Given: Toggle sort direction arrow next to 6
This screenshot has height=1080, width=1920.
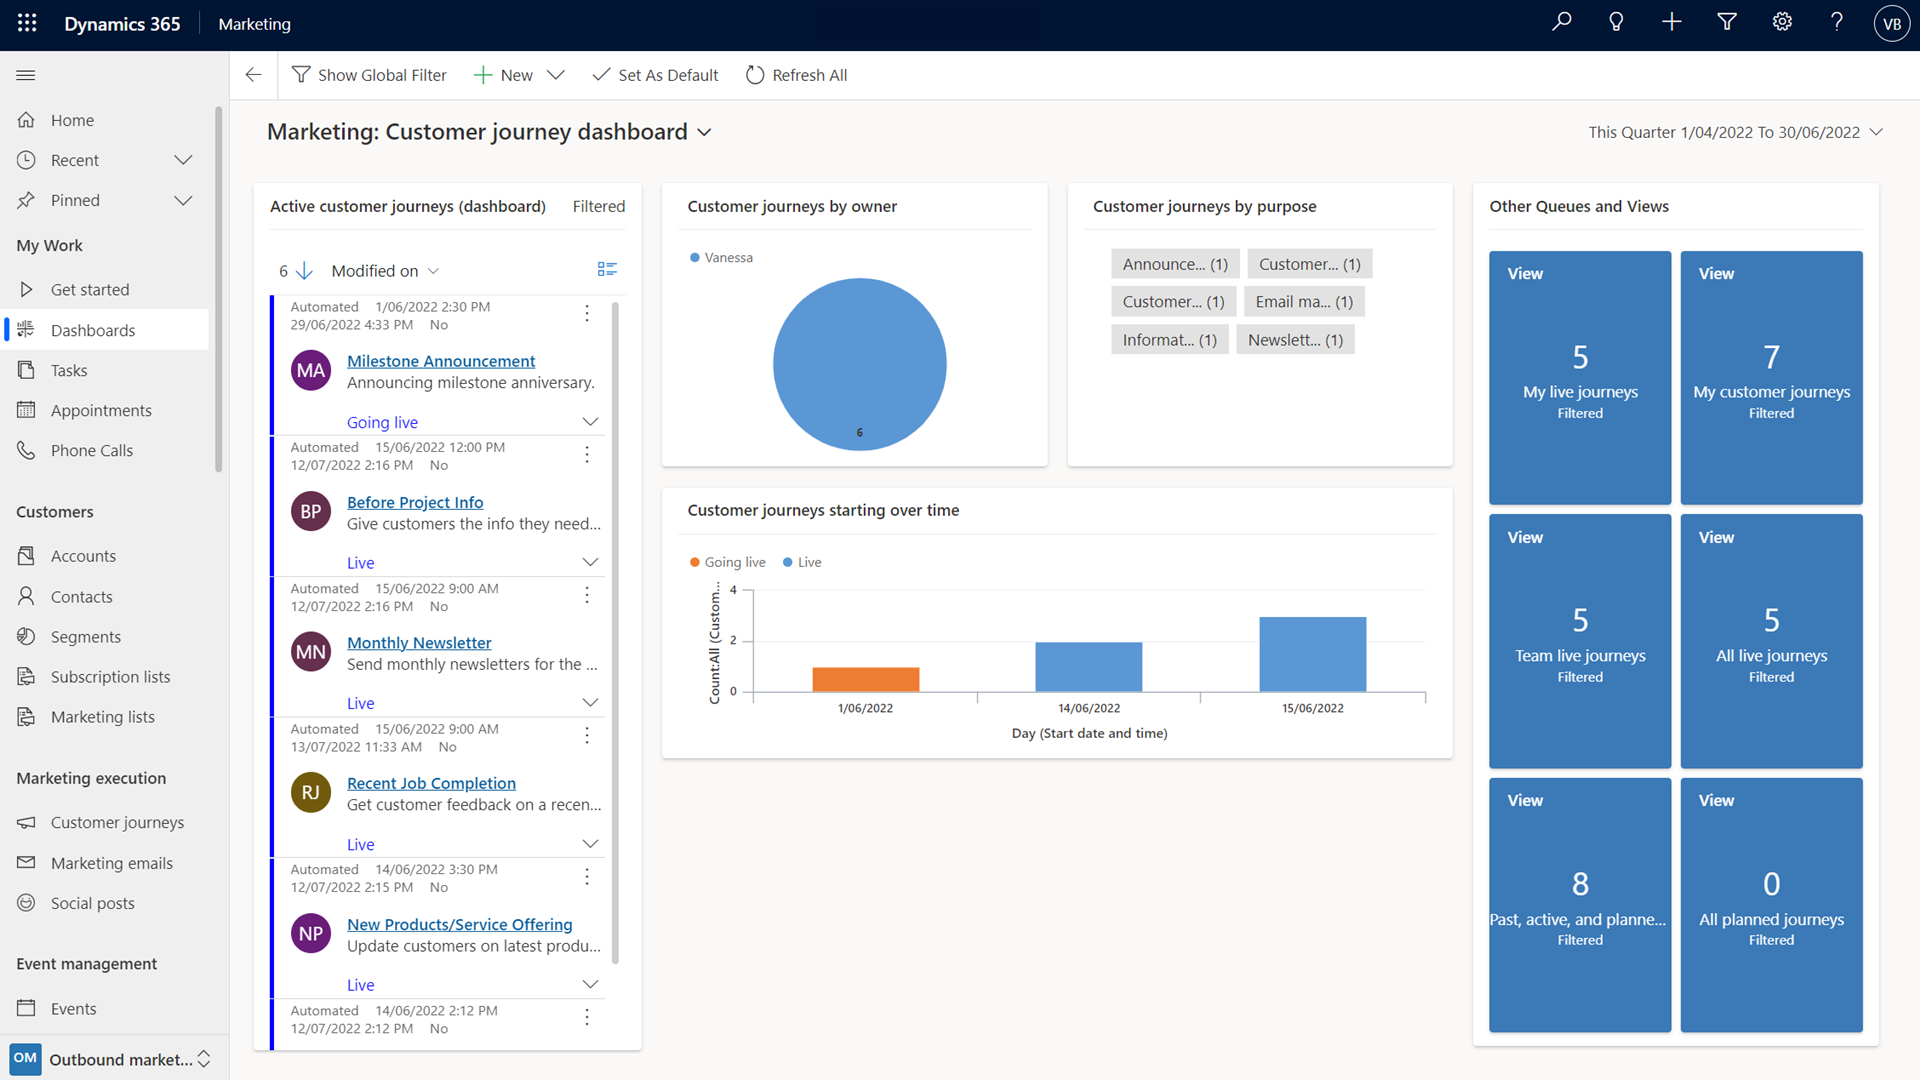Looking at the screenshot, I should [x=305, y=271].
